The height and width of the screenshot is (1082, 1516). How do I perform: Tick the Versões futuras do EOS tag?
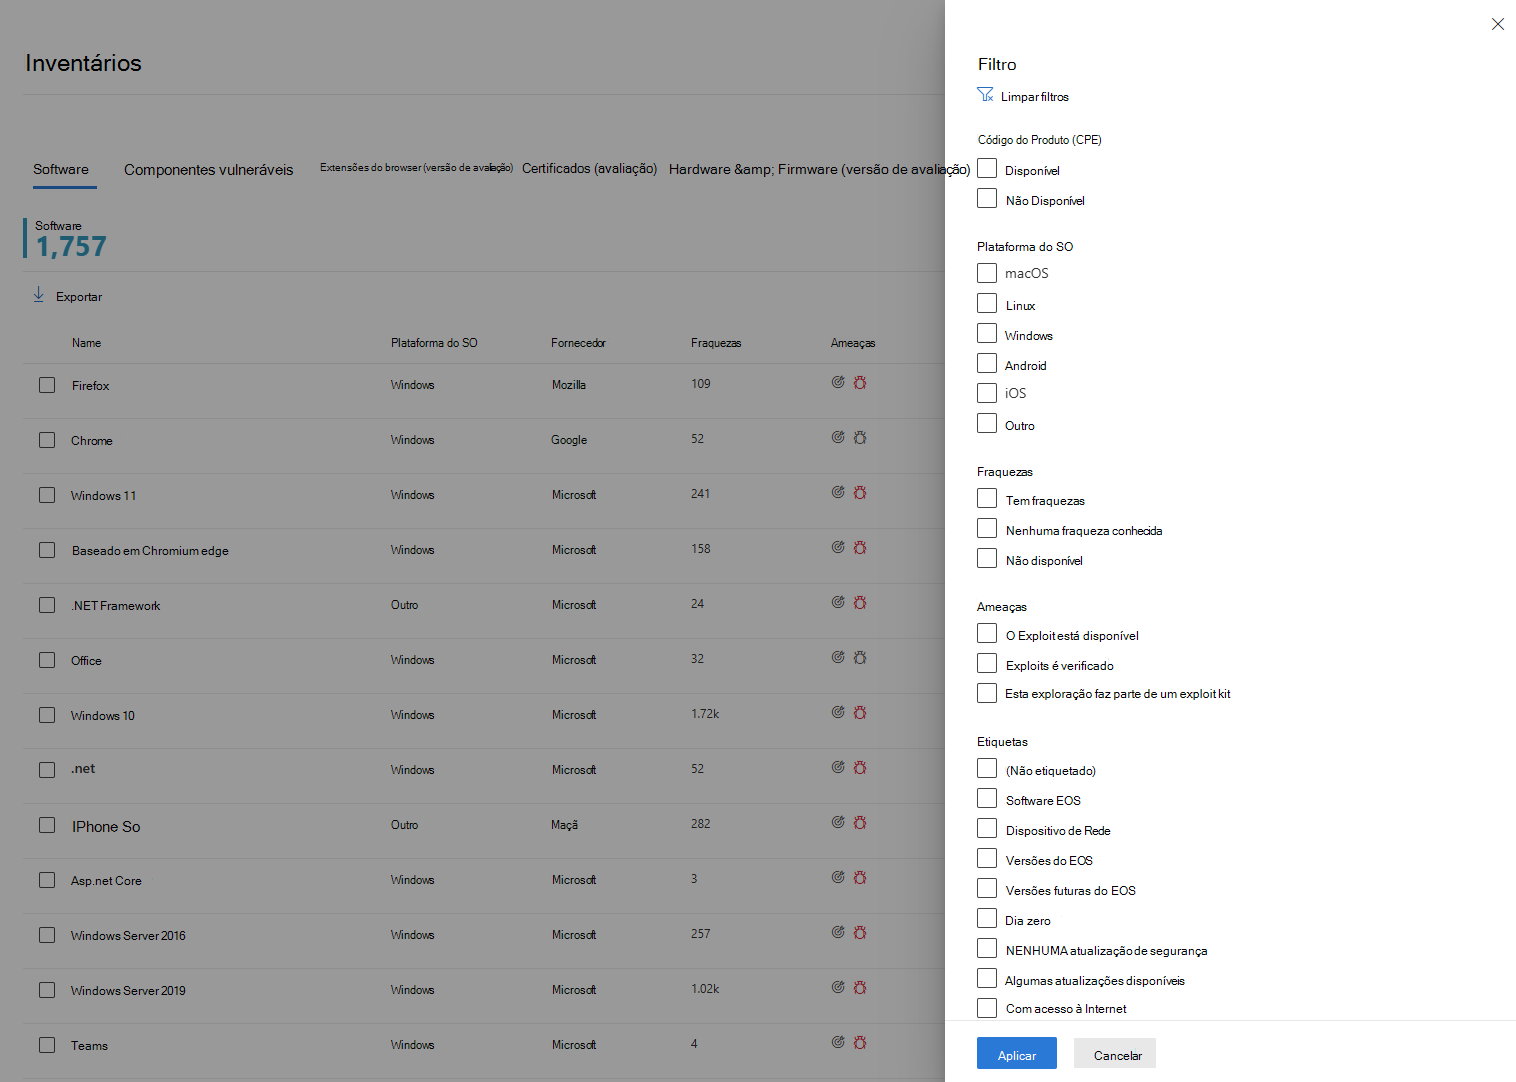pyautogui.click(x=987, y=888)
